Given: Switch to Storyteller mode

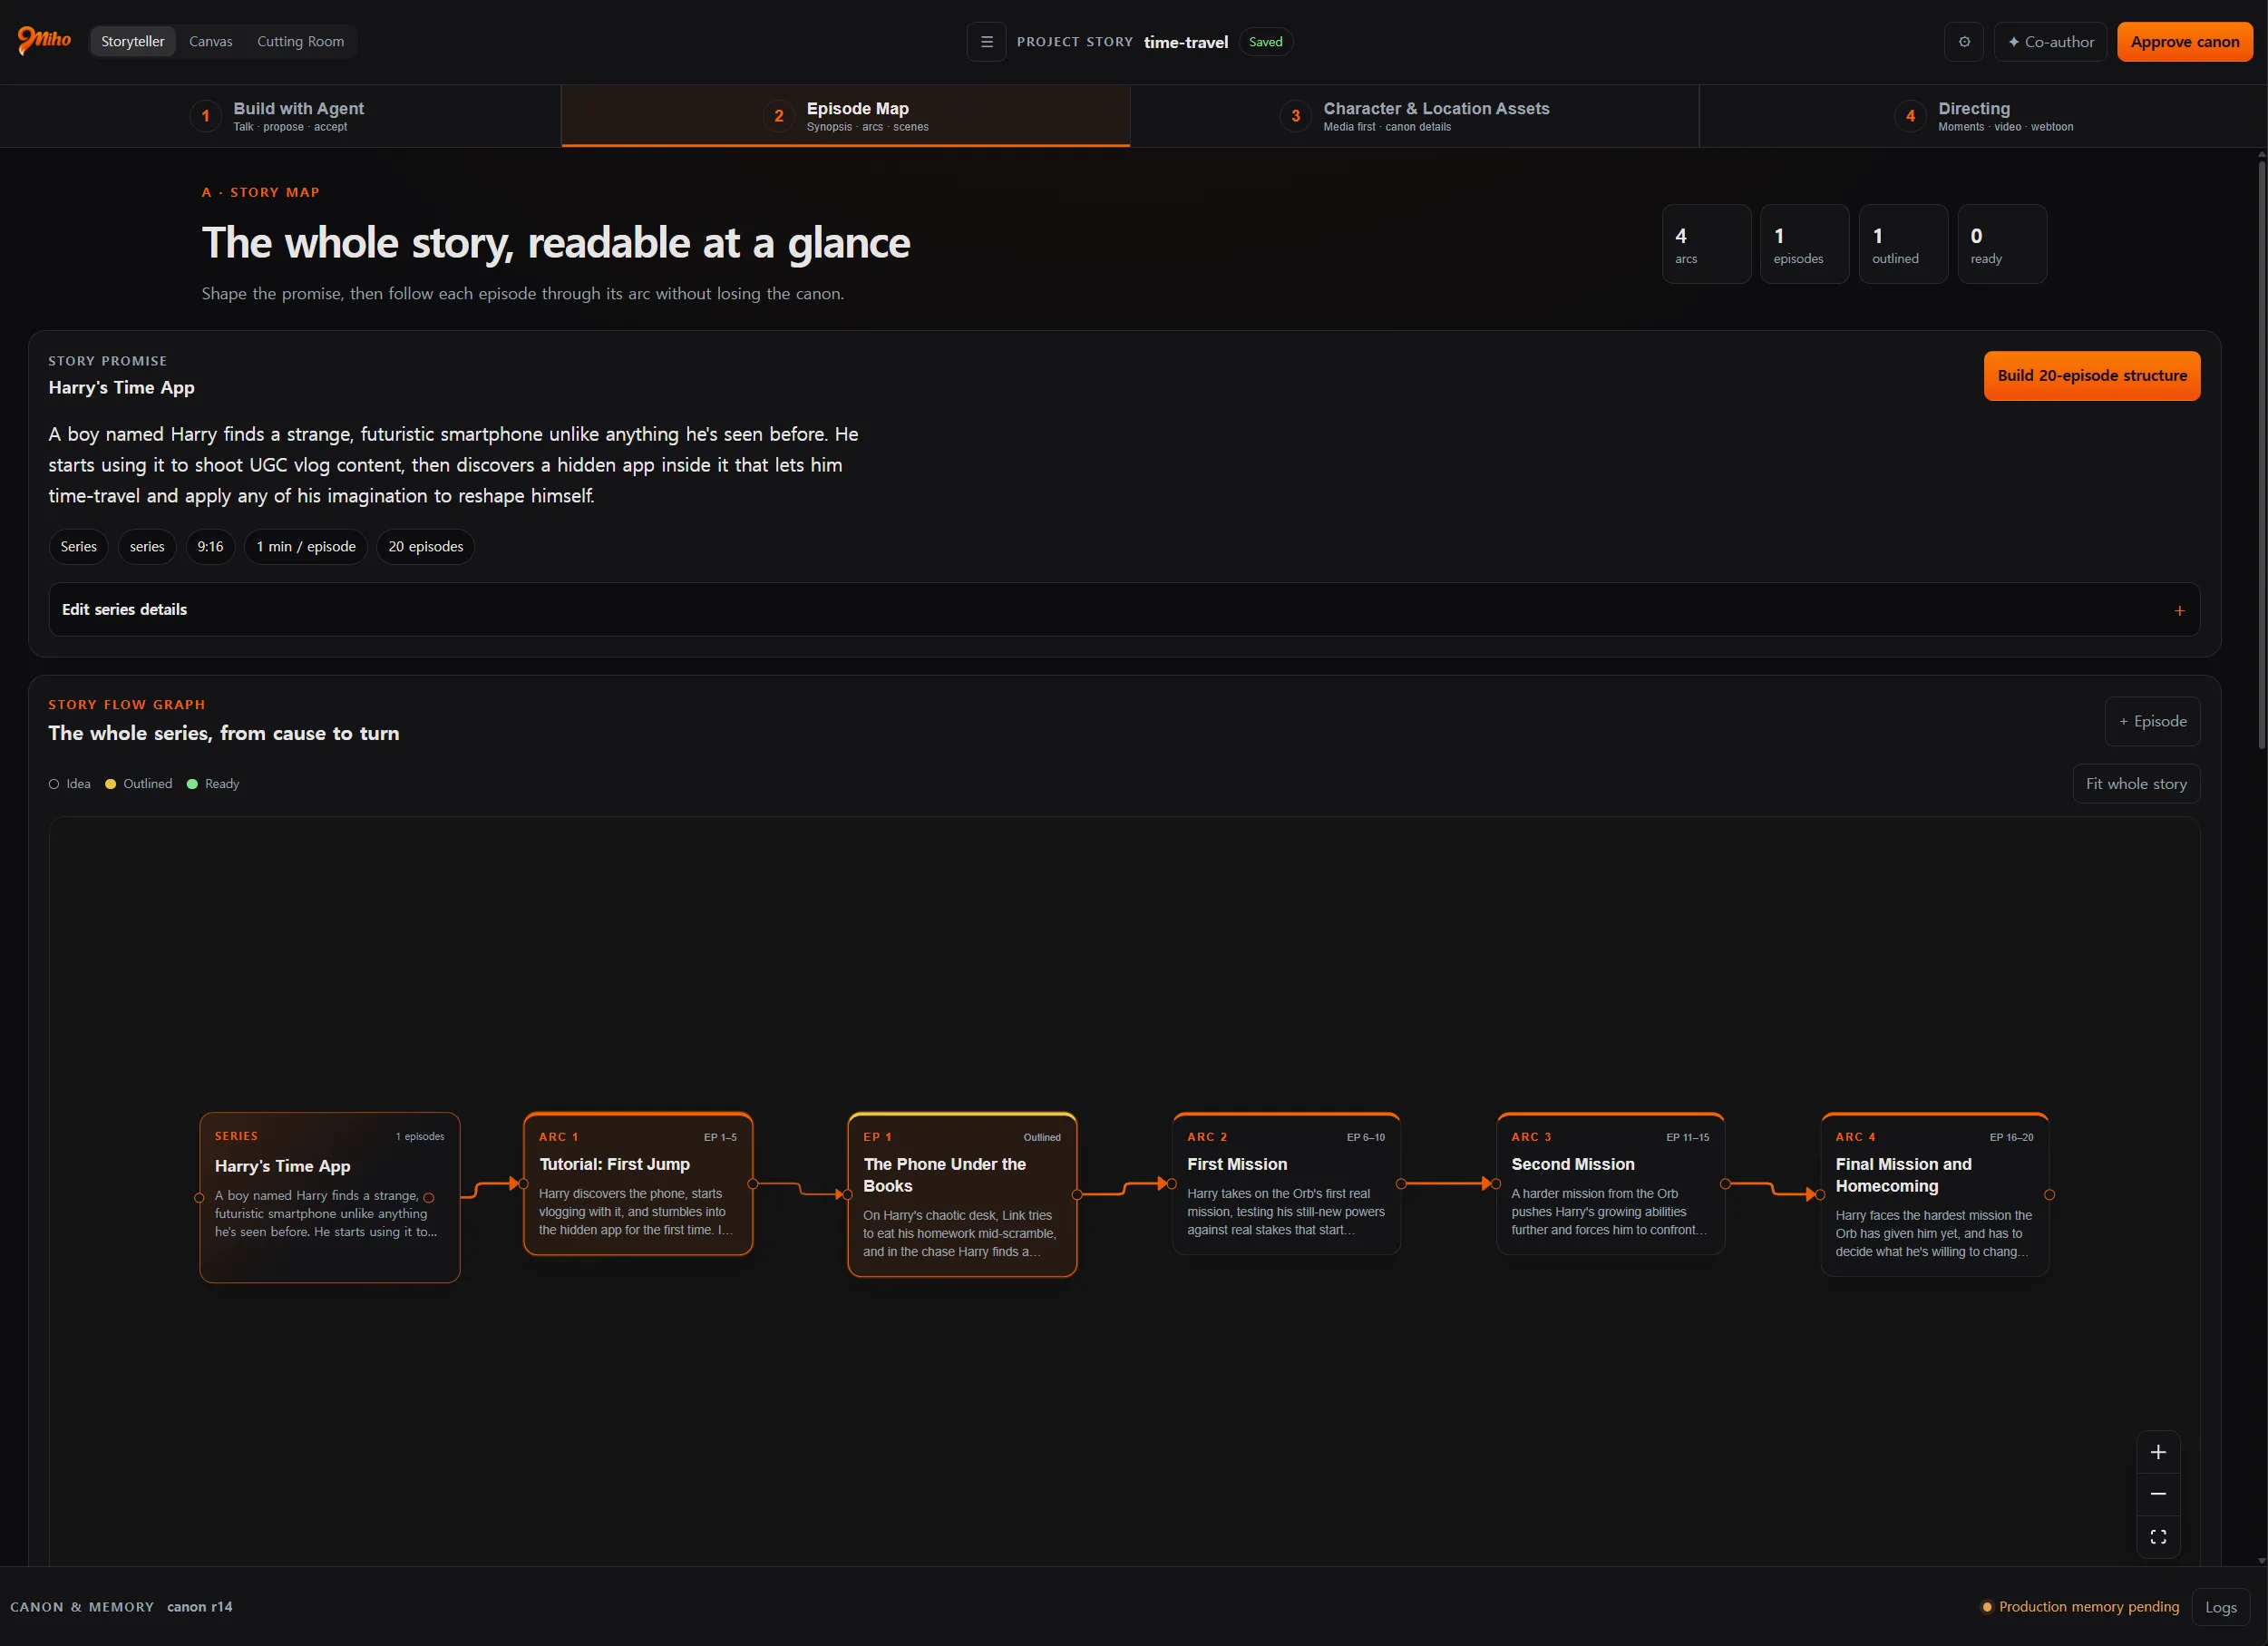Looking at the screenshot, I should 133,41.
